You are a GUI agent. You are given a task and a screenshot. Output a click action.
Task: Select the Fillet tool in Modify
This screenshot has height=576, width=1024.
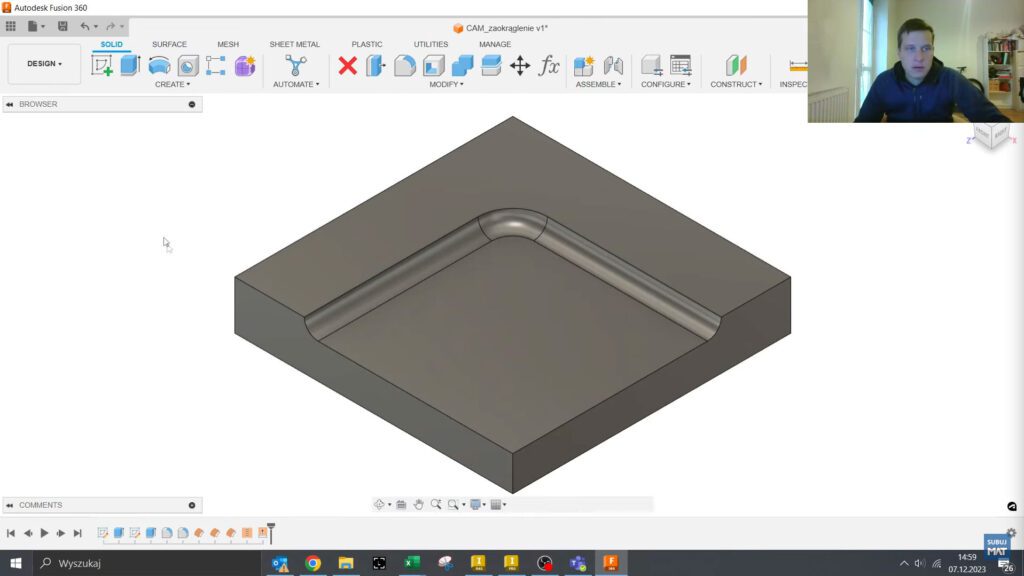(405, 66)
